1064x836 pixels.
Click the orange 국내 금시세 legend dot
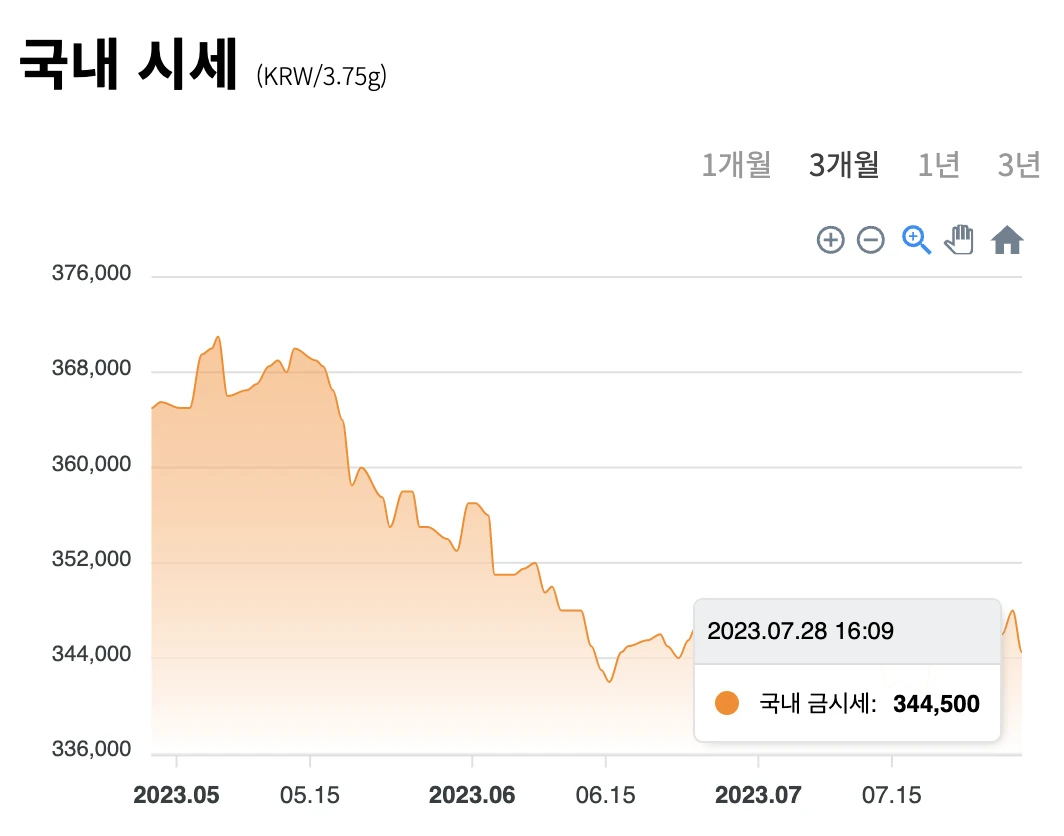pos(726,703)
